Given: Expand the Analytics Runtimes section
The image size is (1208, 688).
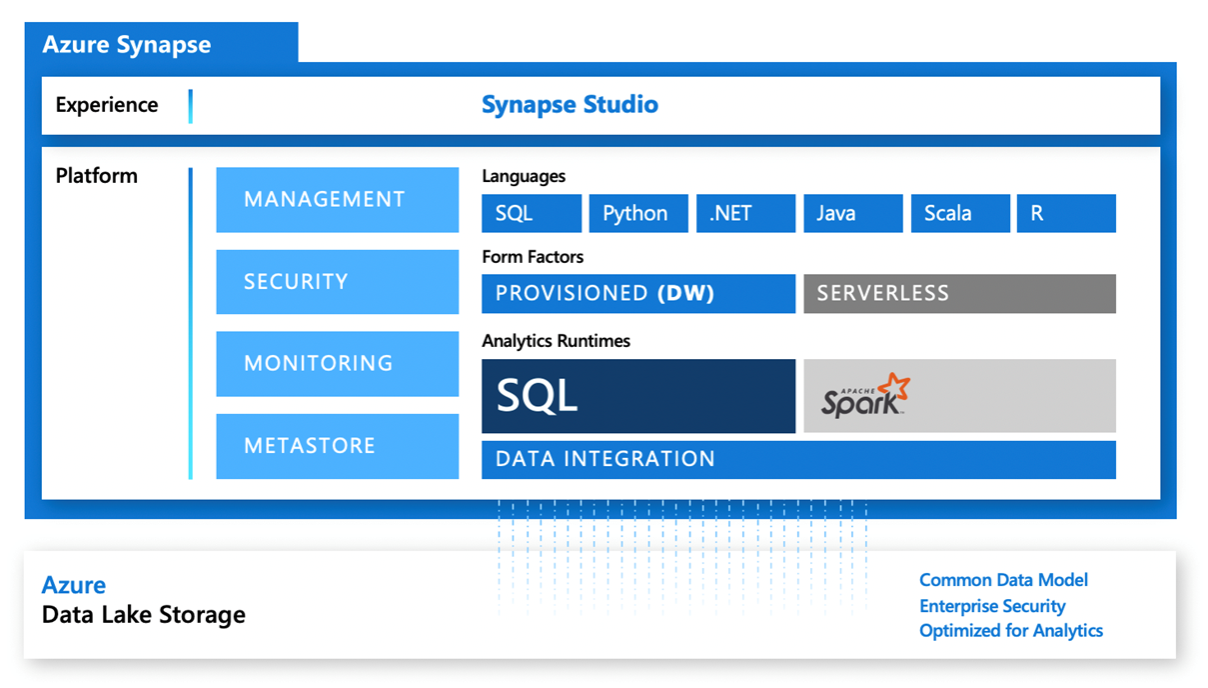Looking at the screenshot, I should pyautogui.click(x=555, y=341).
